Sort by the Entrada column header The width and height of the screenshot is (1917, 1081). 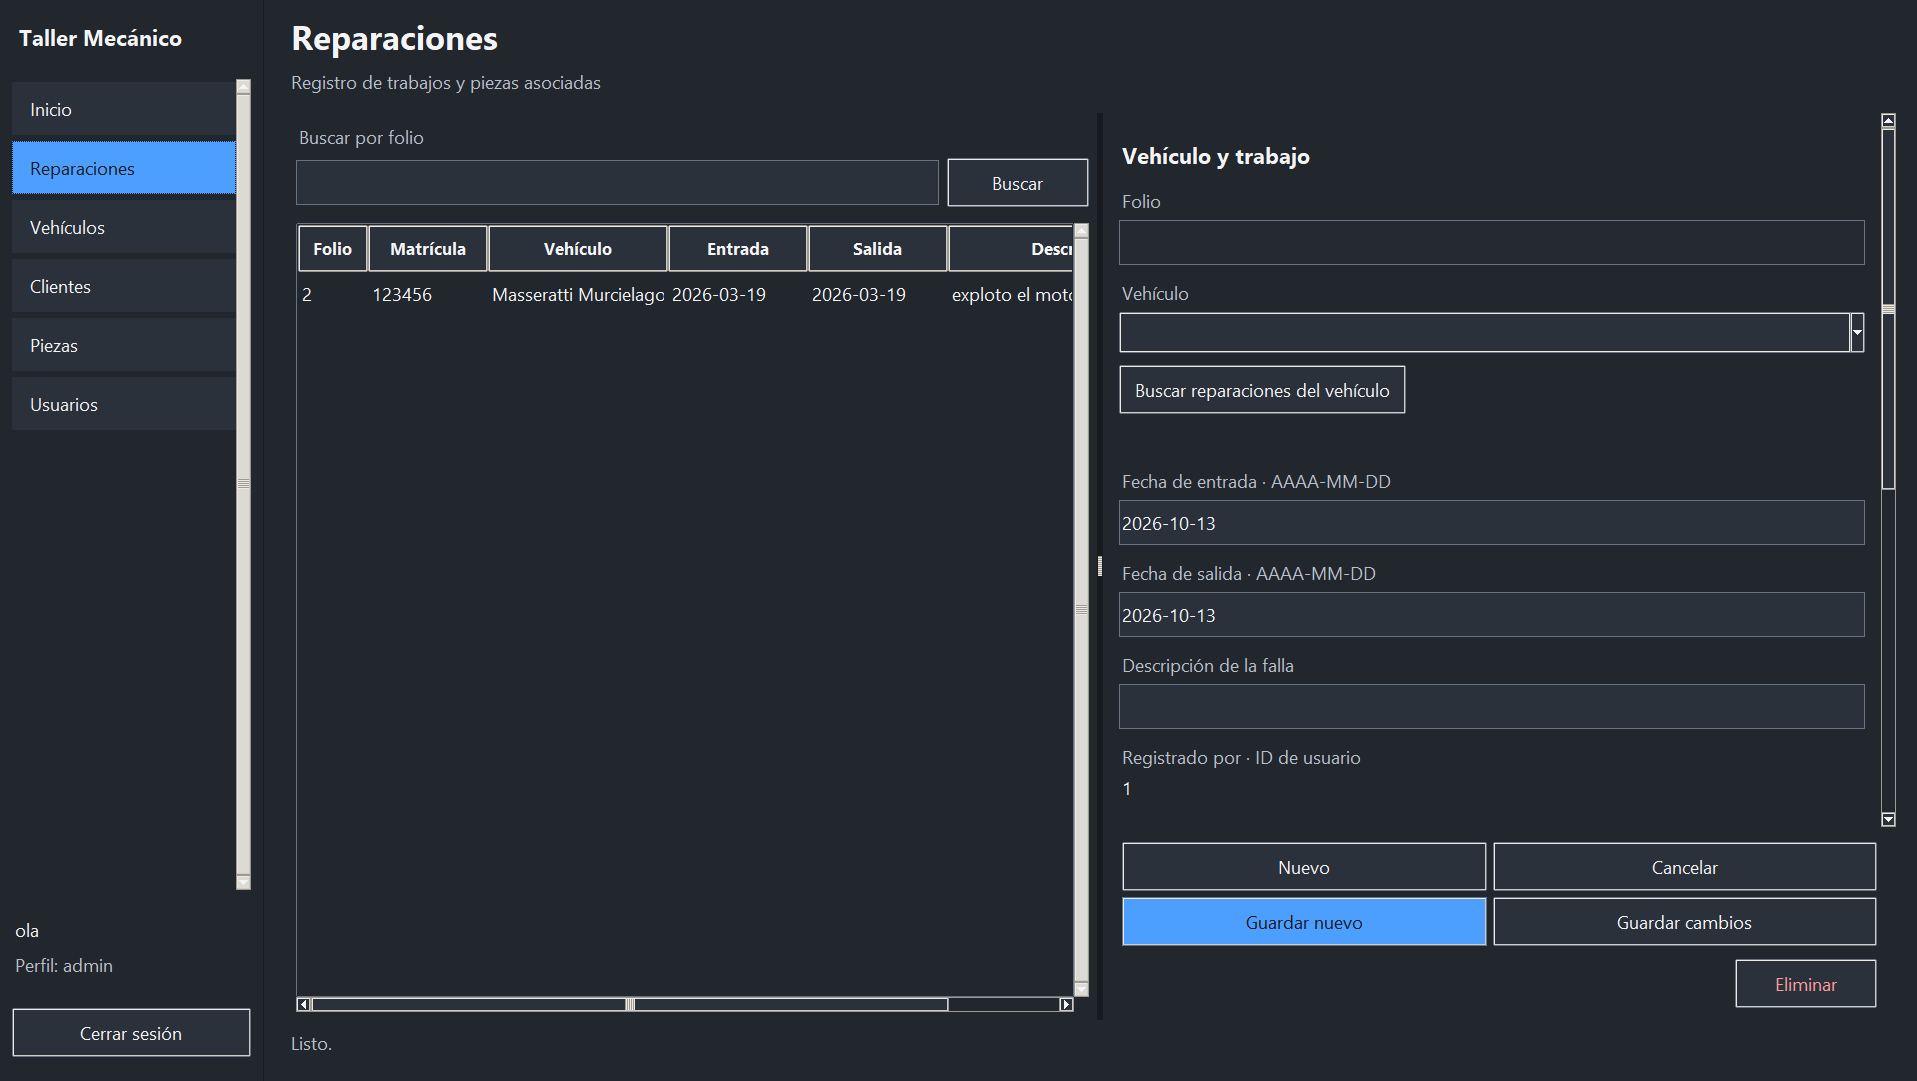point(738,249)
